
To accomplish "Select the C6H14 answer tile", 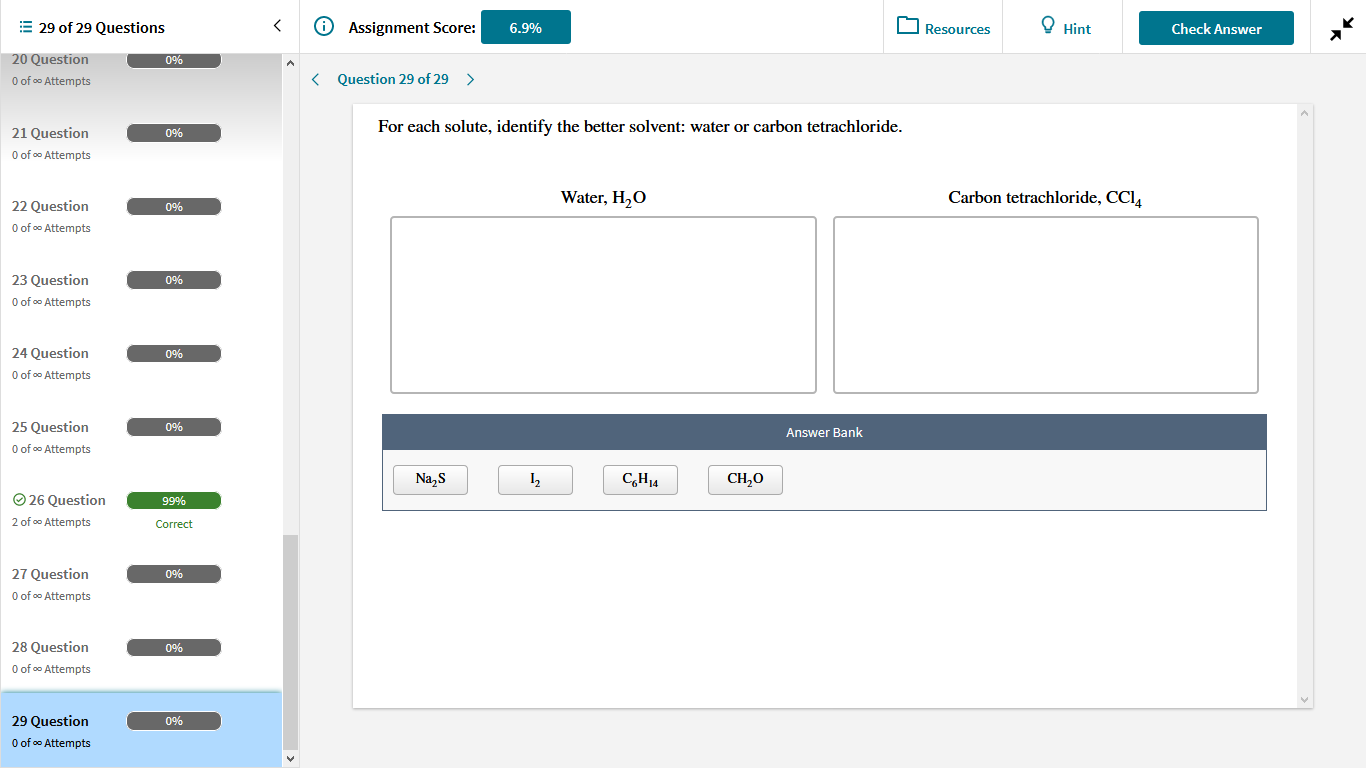I will point(640,480).
